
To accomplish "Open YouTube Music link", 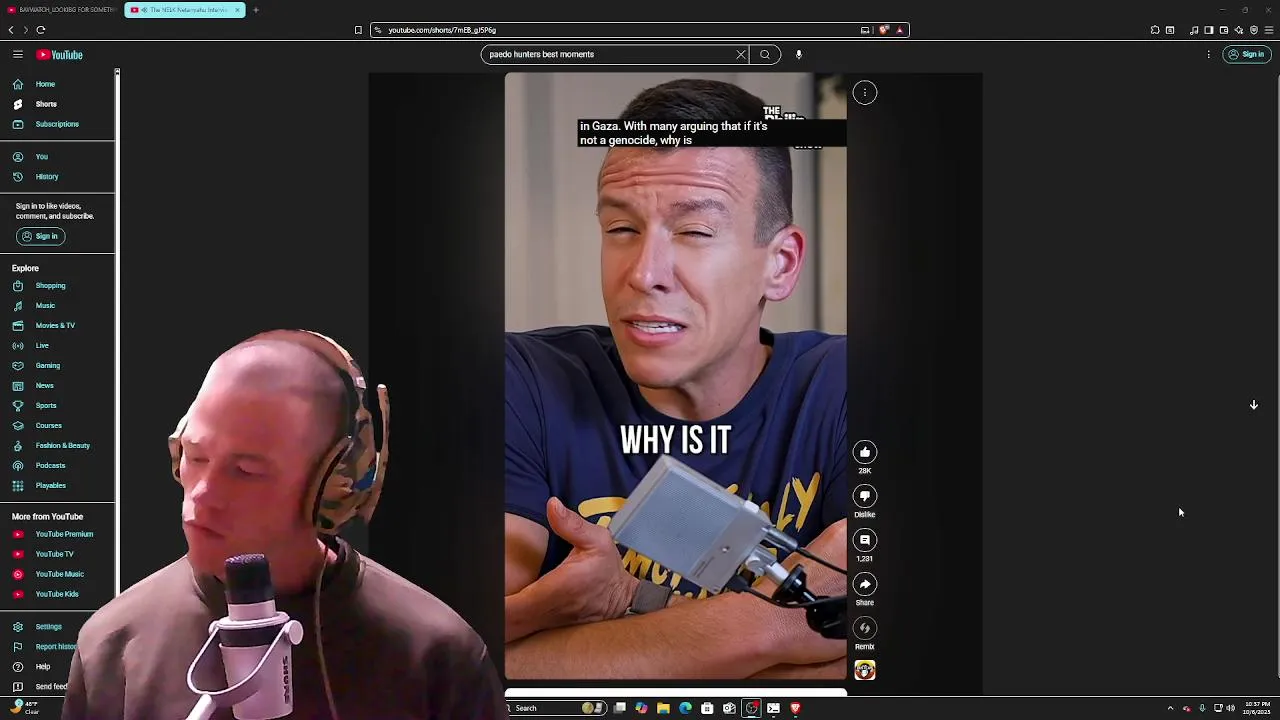I will (x=58, y=574).
